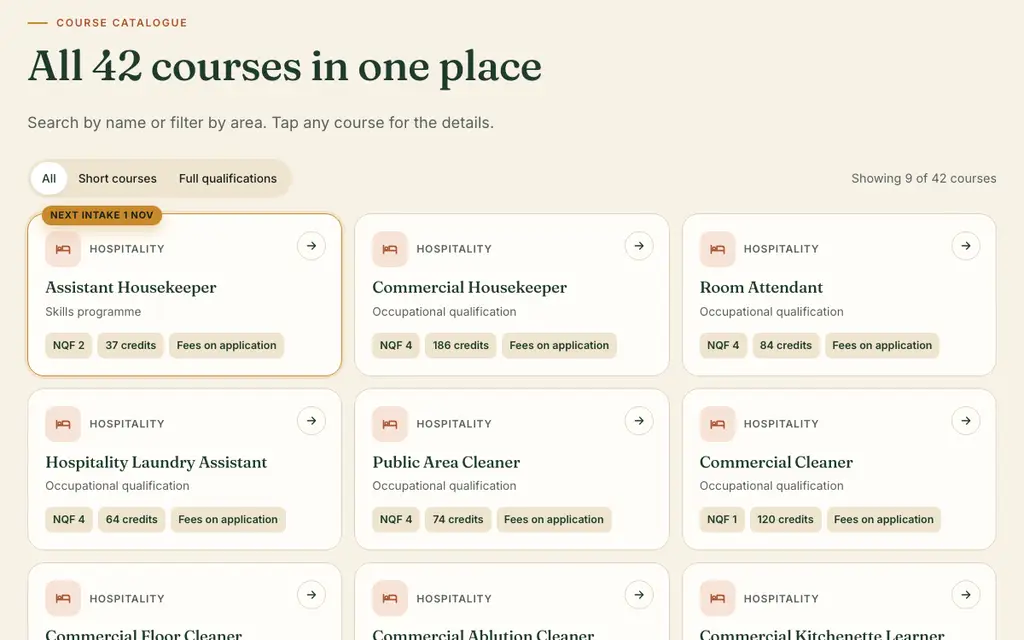The height and width of the screenshot is (640, 1024).
Task: Click Fees on application tag on Assistant Housekeeper
Action: (227, 345)
